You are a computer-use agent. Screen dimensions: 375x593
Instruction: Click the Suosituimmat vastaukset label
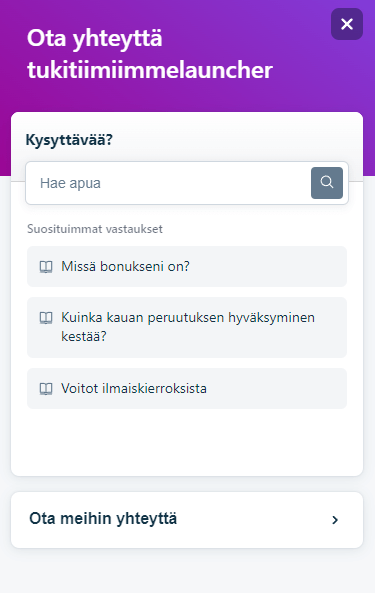pos(95,229)
